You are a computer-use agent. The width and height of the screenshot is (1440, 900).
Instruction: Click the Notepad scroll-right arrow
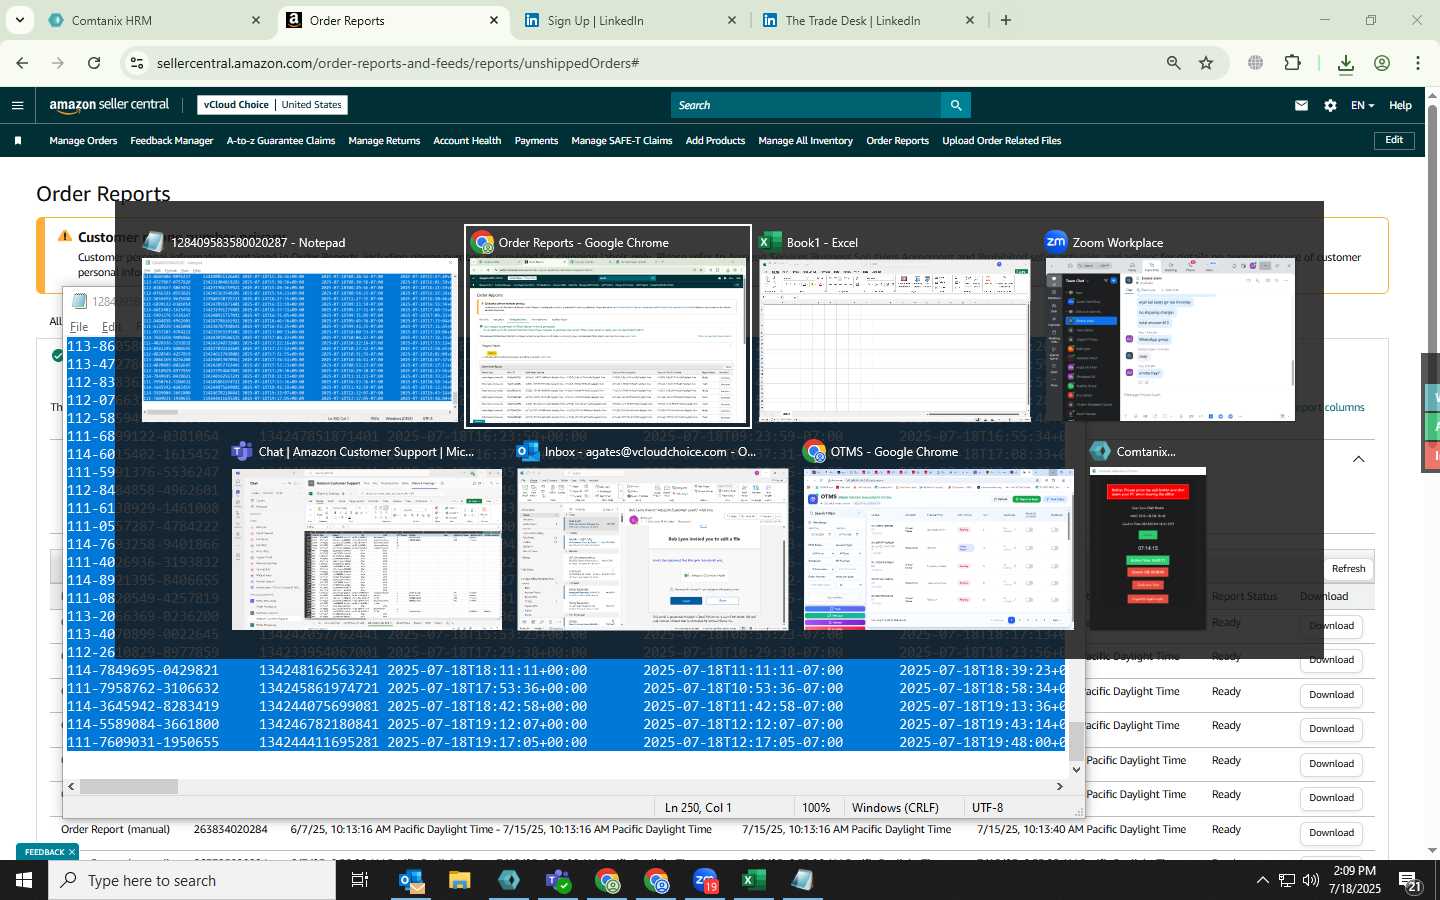tap(1060, 787)
